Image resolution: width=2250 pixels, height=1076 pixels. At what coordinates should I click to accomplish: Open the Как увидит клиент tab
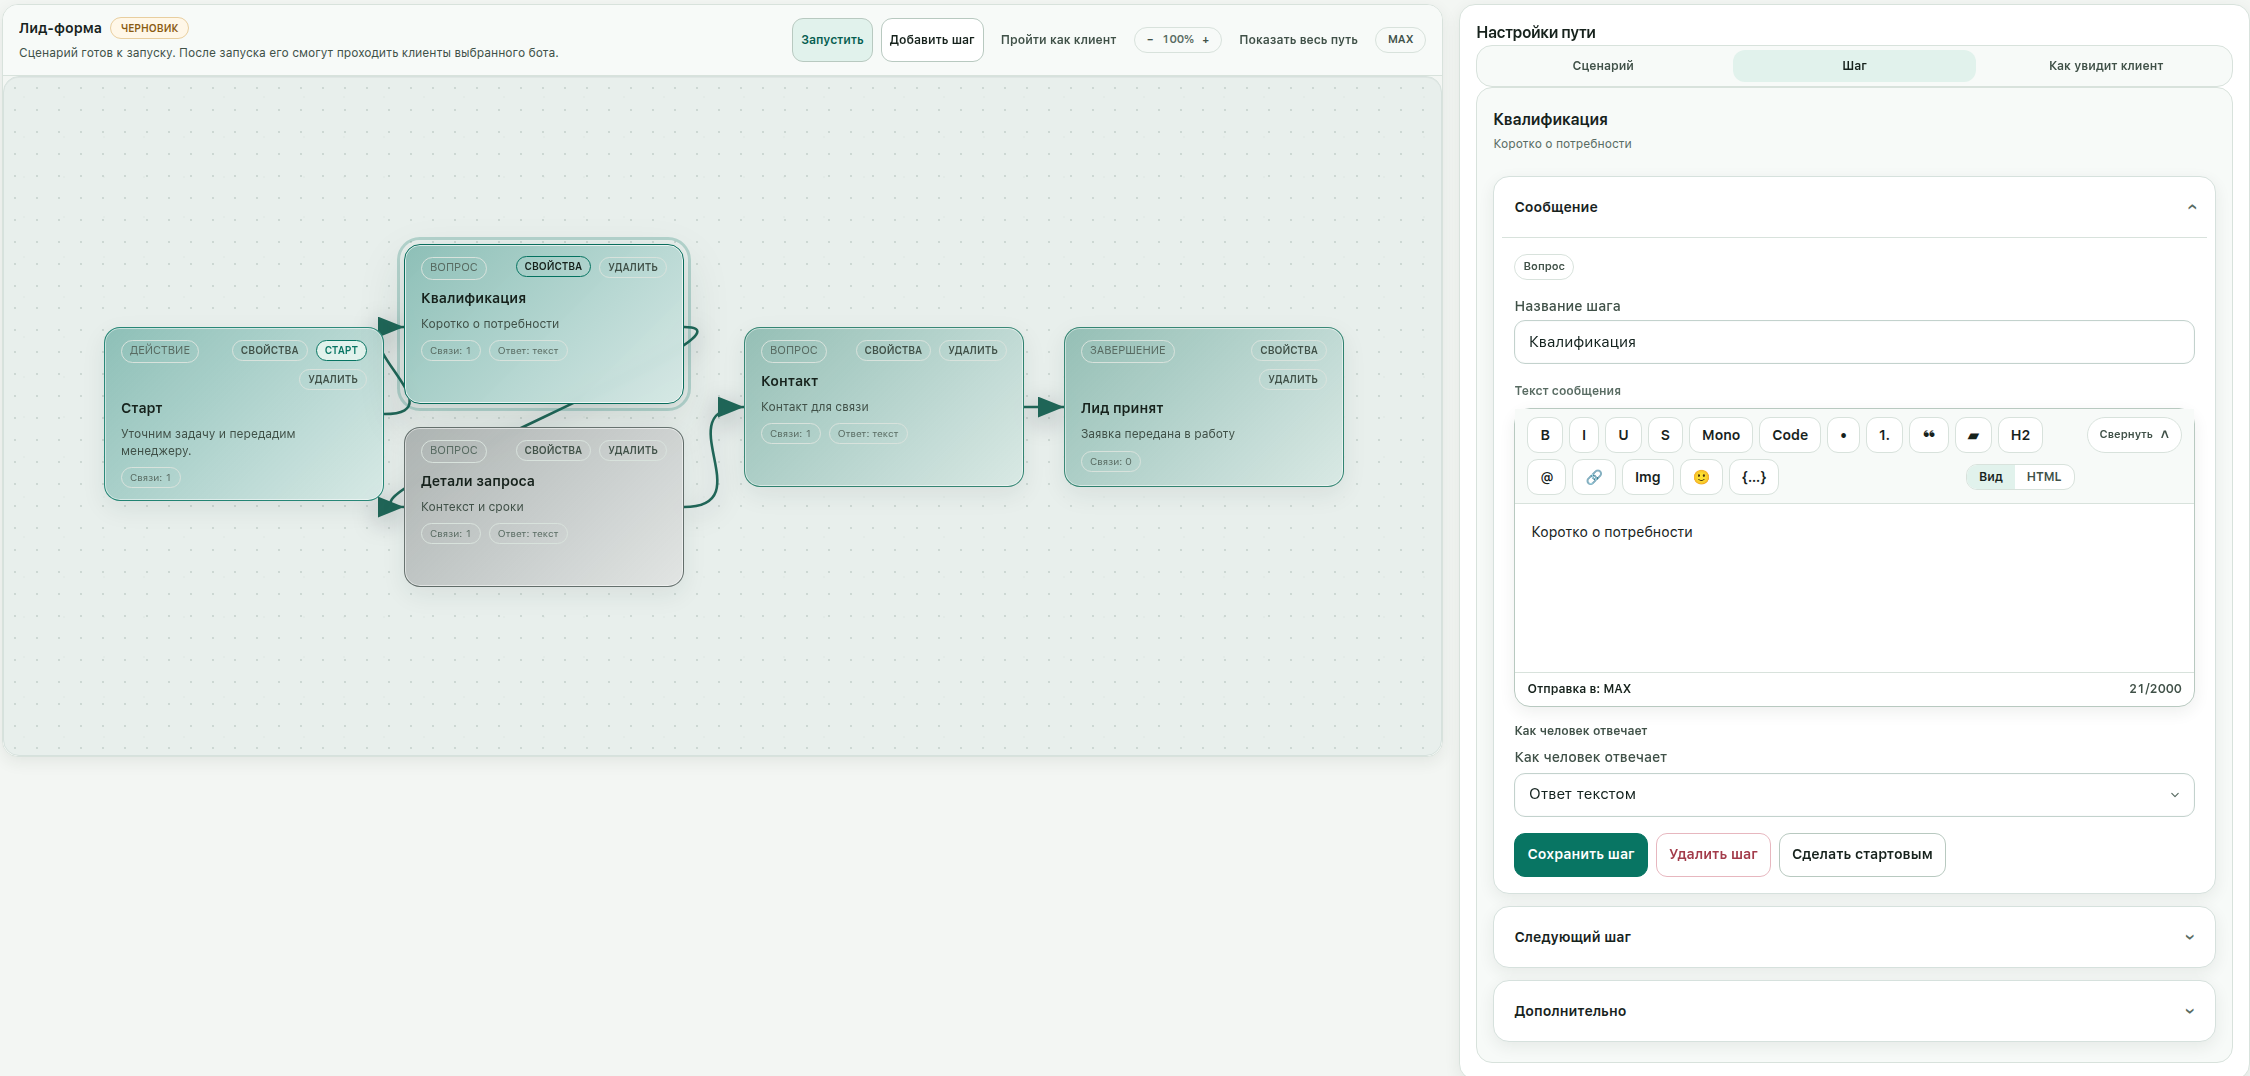click(x=2106, y=66)
